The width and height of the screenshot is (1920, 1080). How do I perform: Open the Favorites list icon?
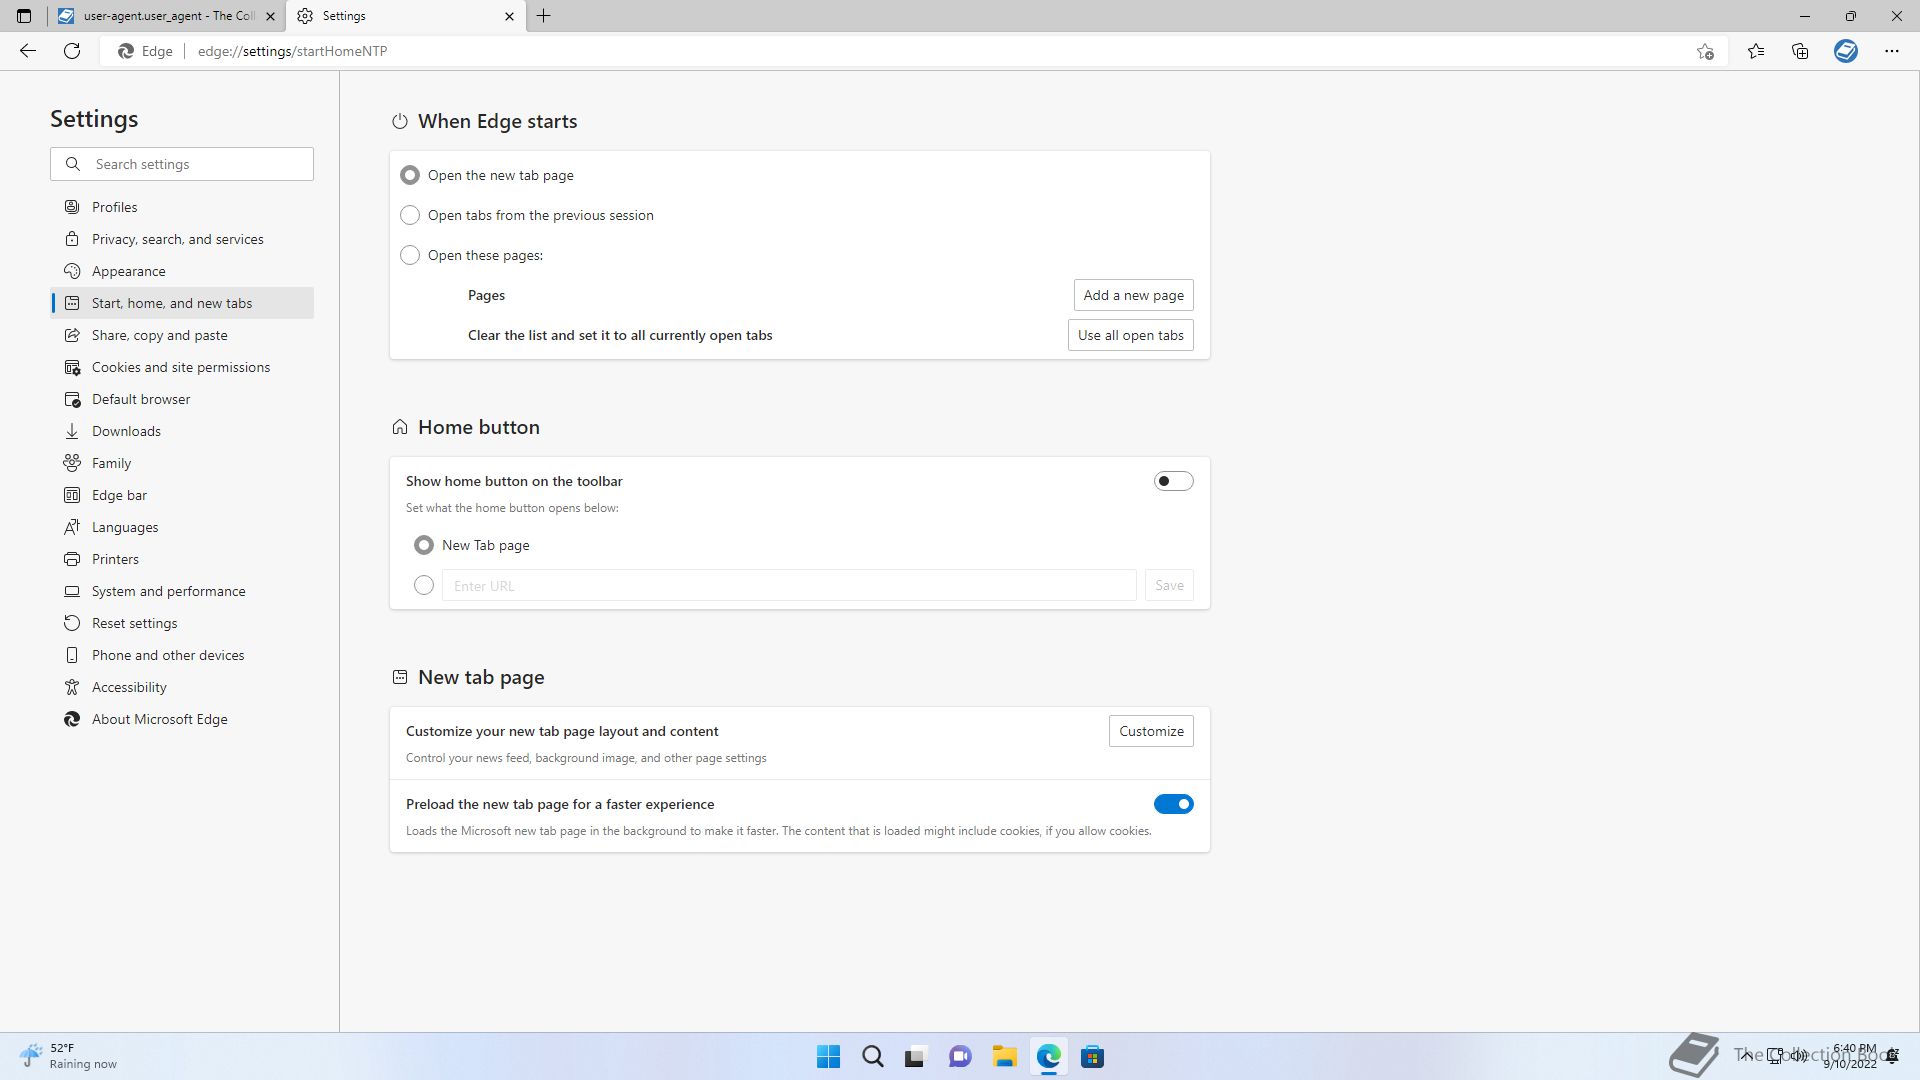(x=1756, y=51)
